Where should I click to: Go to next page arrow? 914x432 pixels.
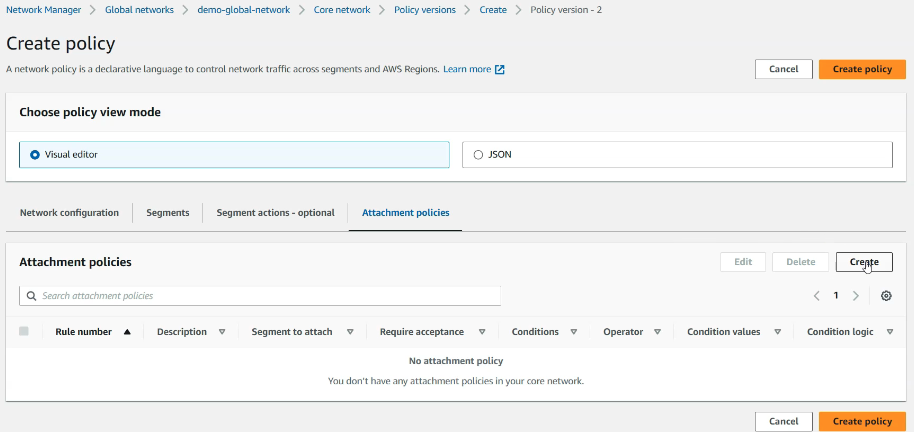pyautogui.click(x=856, y=296)
